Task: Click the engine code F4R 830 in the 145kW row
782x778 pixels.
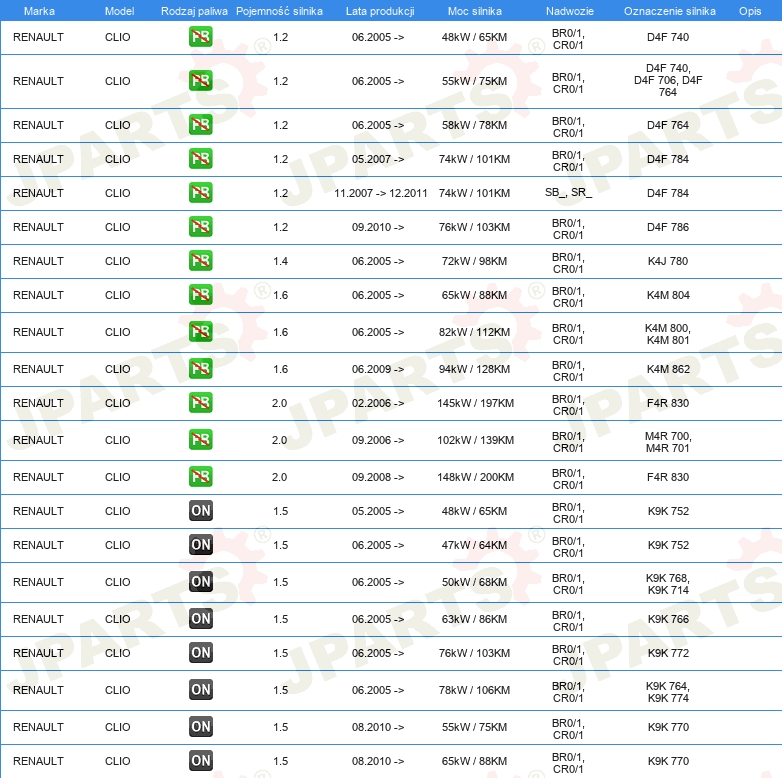Action: coord(668,403)
